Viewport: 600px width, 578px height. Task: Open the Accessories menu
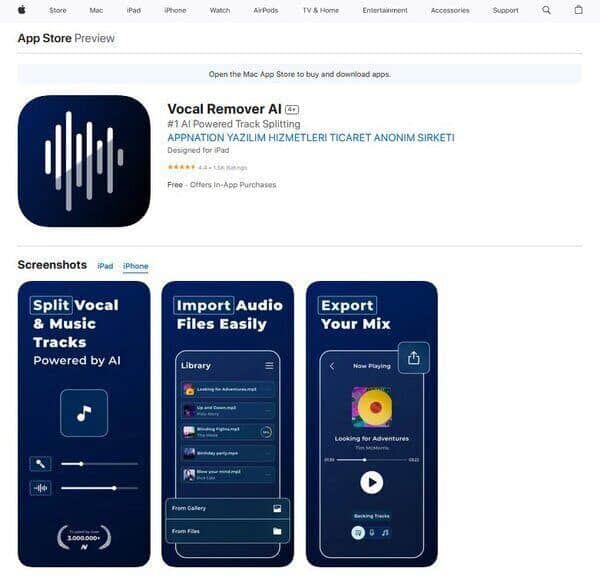coord(450,10)
